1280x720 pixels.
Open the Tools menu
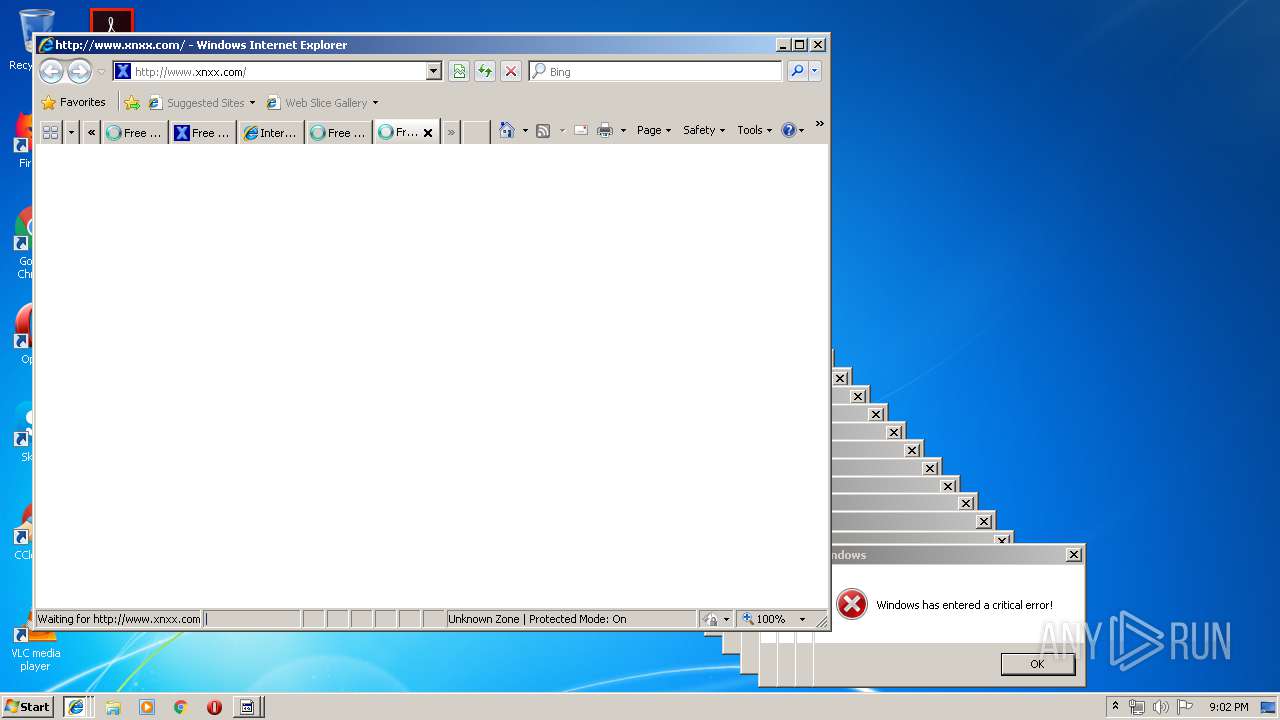(x=754, y=130)
